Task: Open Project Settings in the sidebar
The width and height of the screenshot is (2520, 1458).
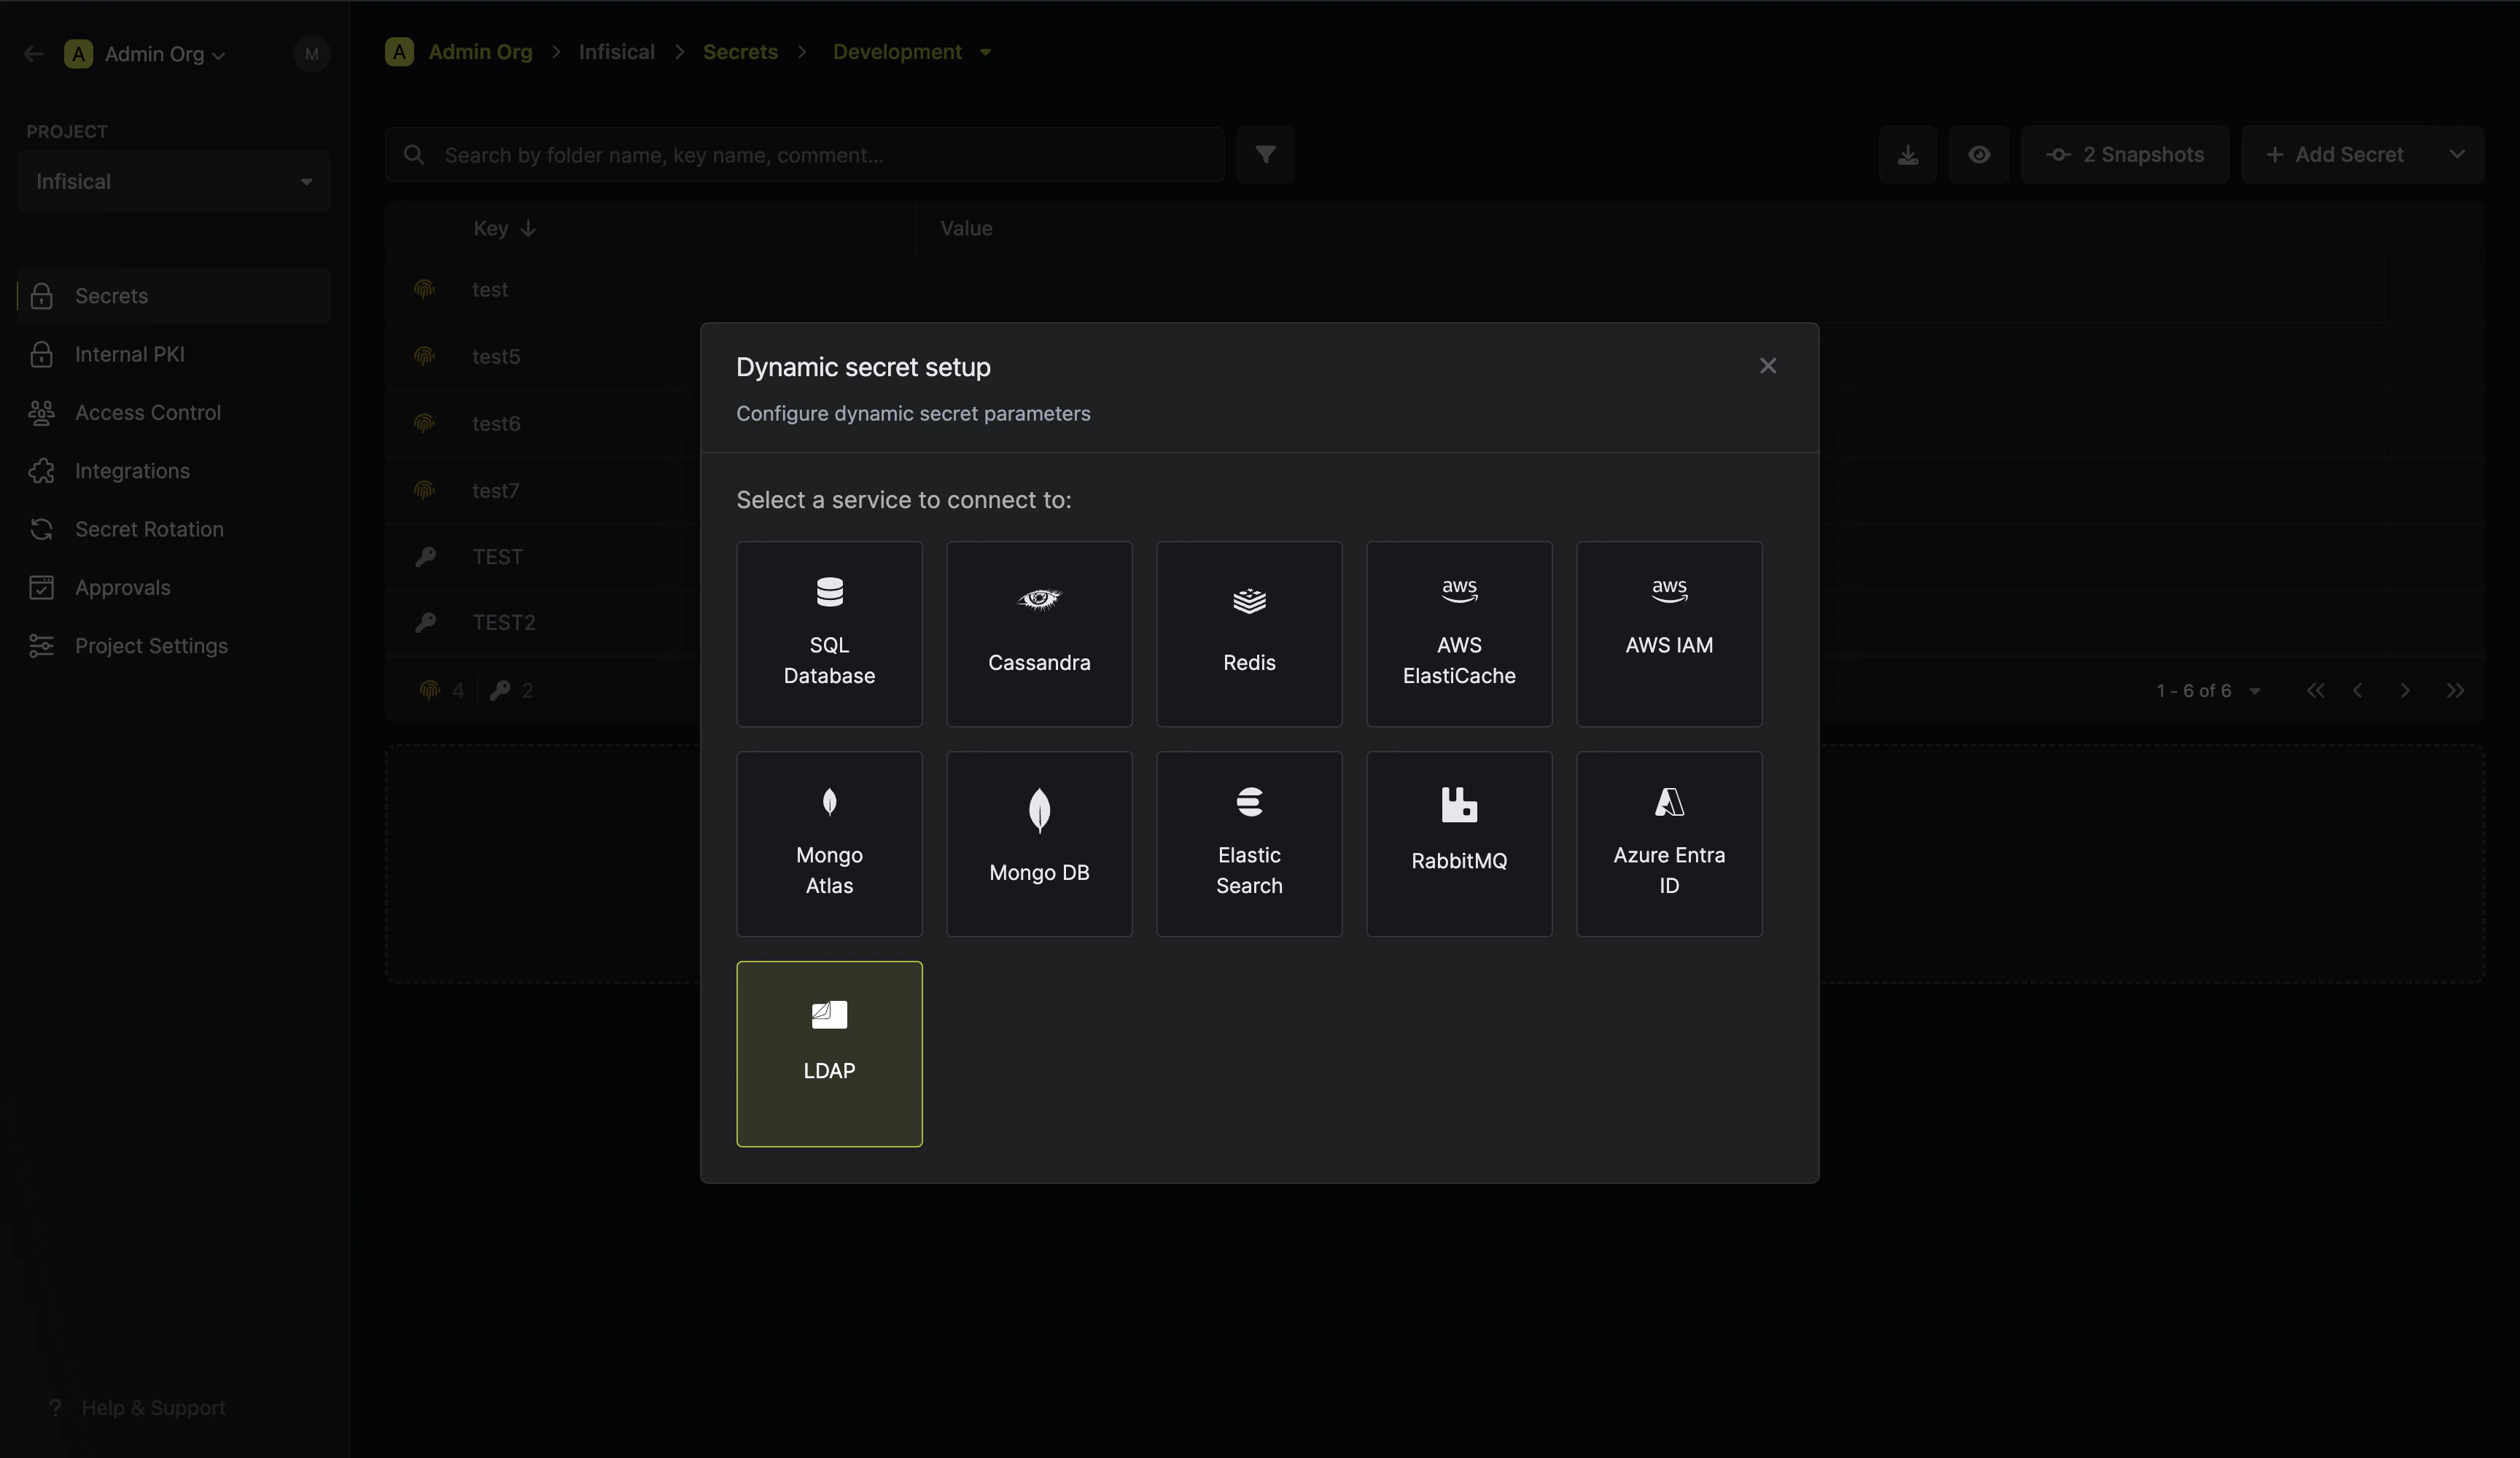Action: point(174,646)
